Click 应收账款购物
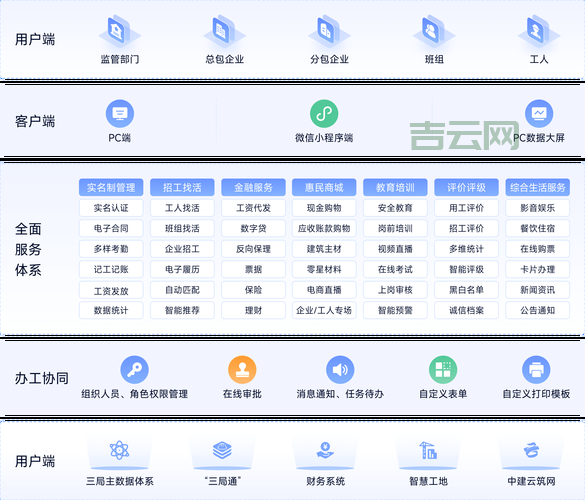 (x=324, y=228)
